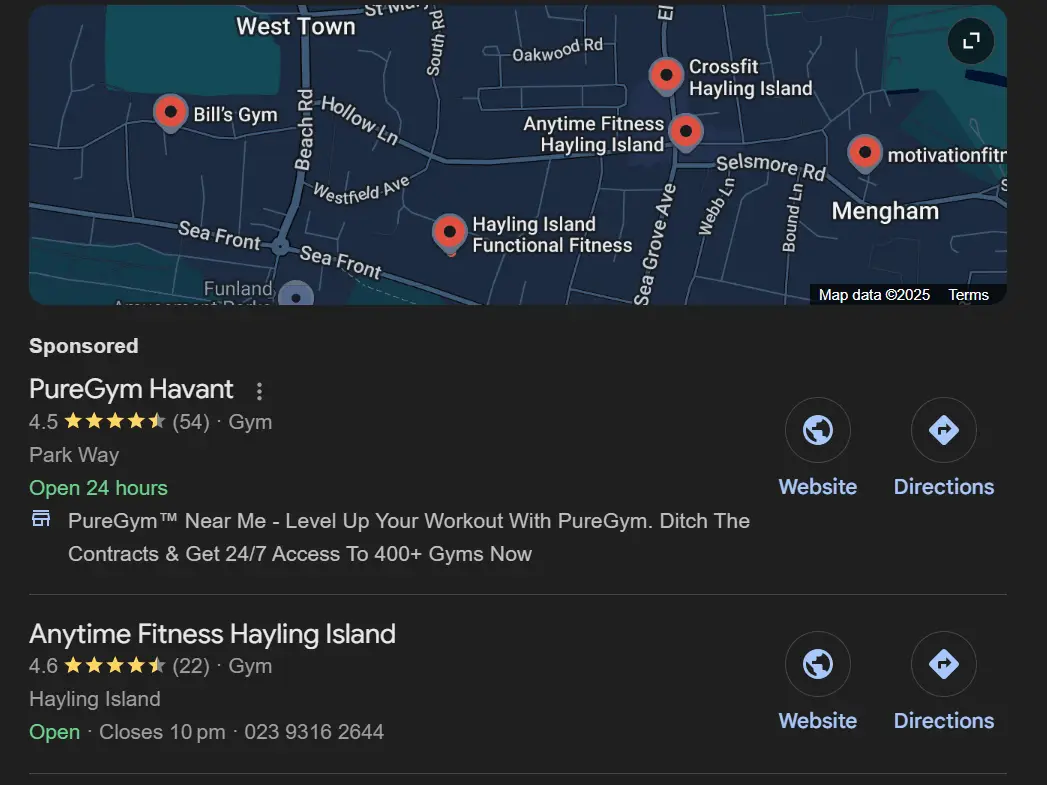Viewport: 1047px width, 785px height.
Task: Click the Website icon for PureGym Havant
Action: (817, 430)
